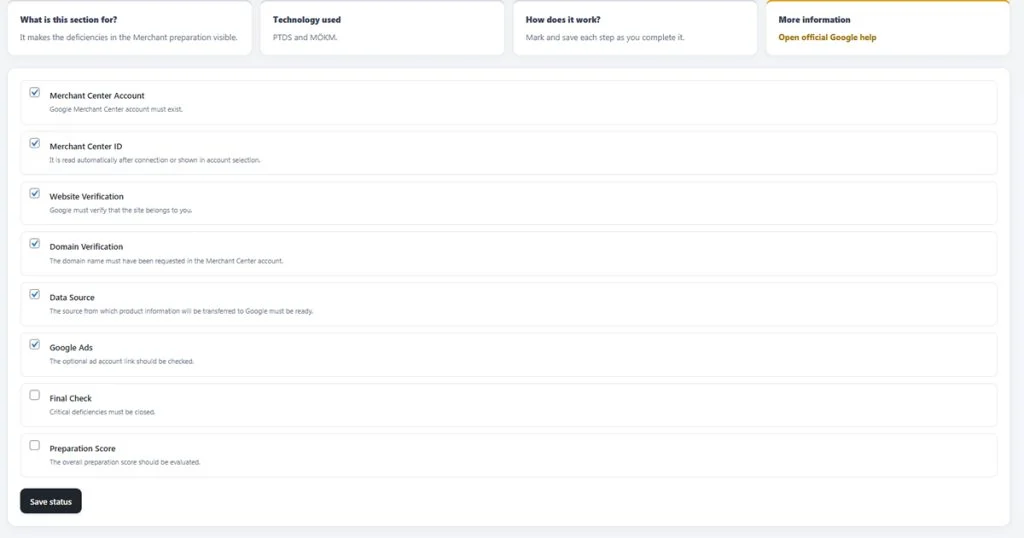Screen dimensions: 1024x538
Task: Open official Google help link
Action: click(827, 37)
